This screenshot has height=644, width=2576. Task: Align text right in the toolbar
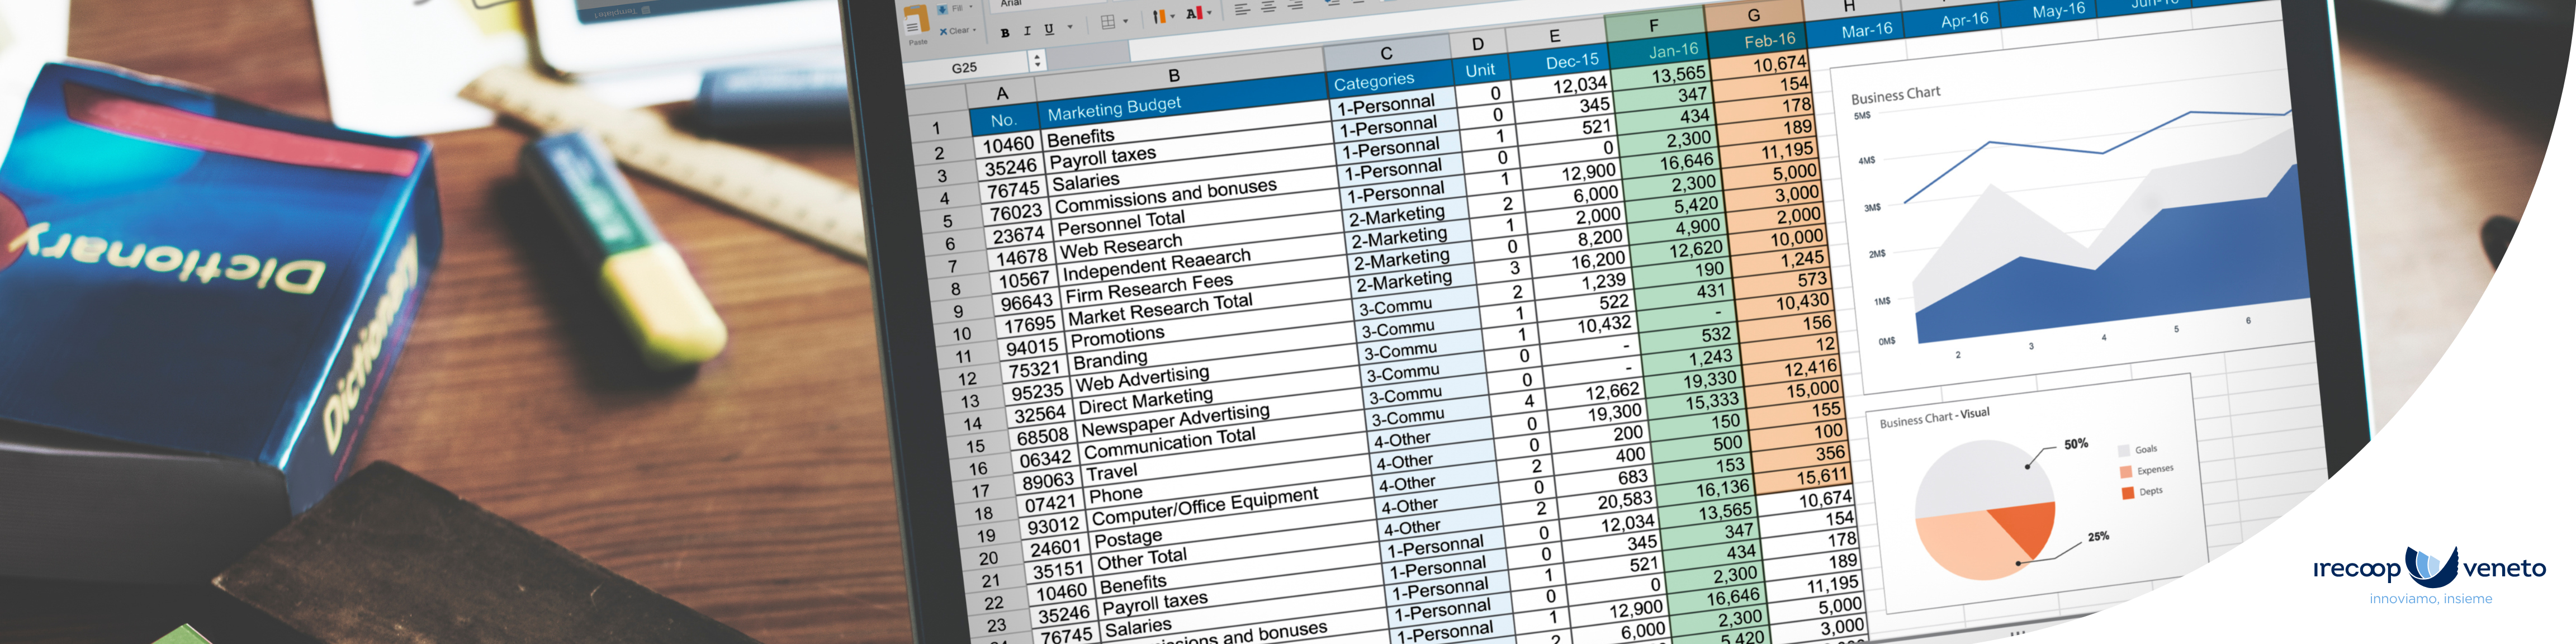(x=1295, y=5)
